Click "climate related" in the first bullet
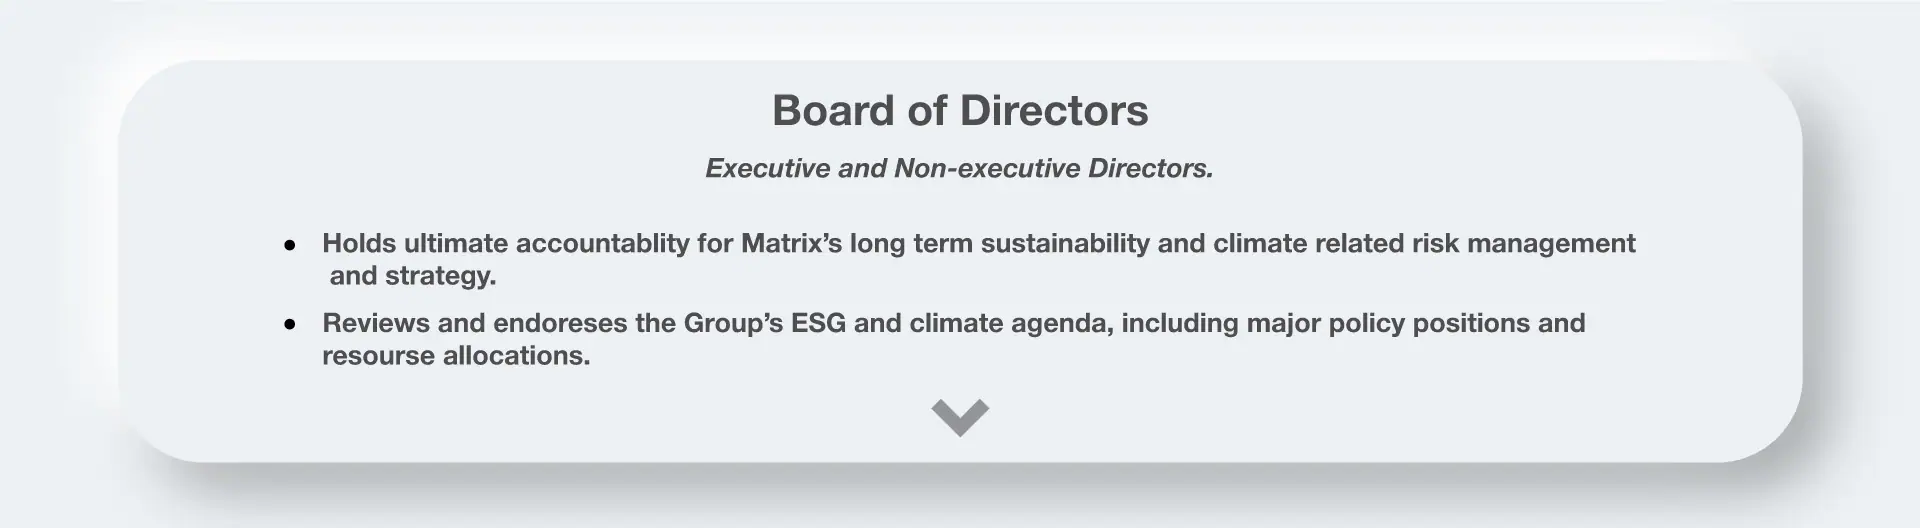 point(1308,243)
